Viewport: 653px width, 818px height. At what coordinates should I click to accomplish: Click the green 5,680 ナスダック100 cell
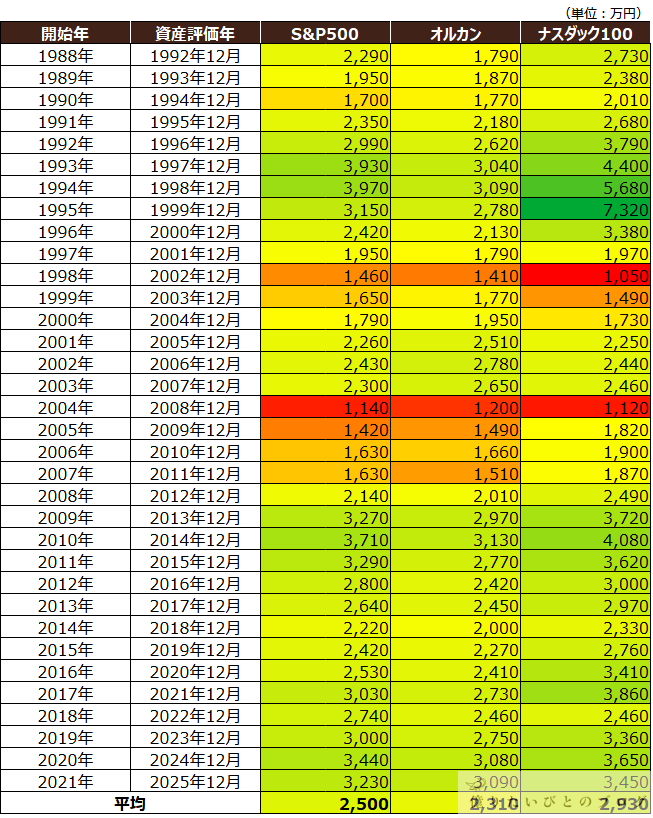pos(585,187)
